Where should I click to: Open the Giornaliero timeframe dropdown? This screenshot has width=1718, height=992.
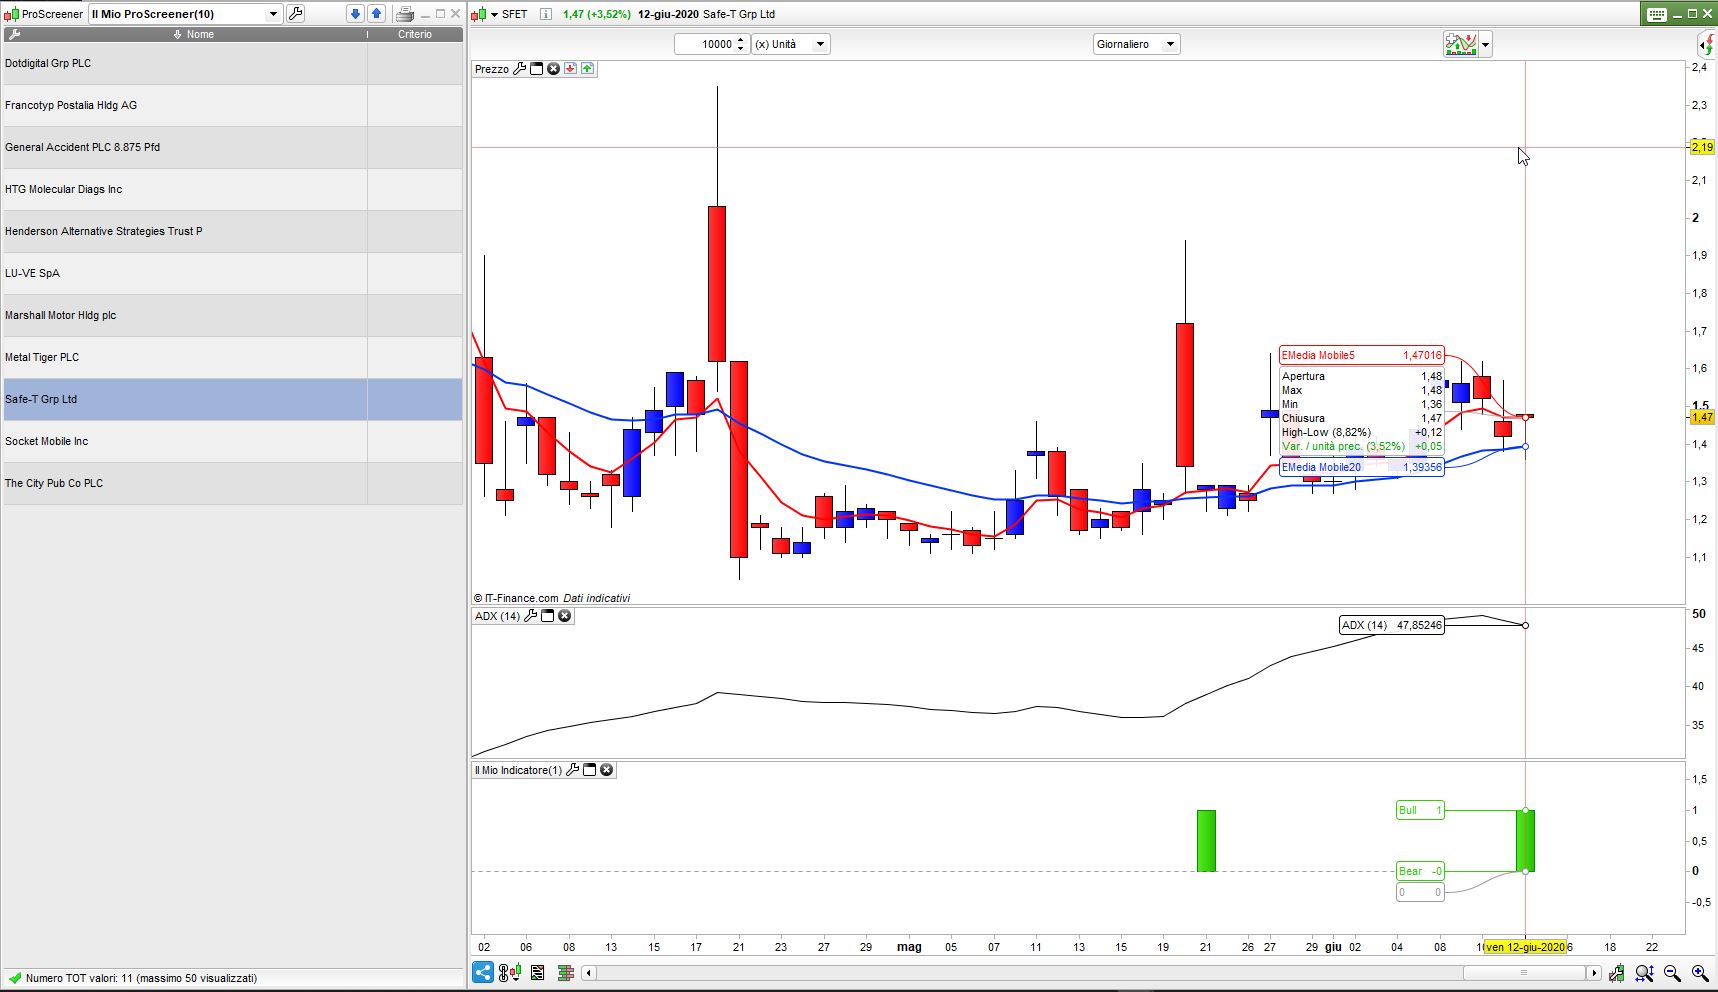pyautogui.click(x=1137, y=44)
